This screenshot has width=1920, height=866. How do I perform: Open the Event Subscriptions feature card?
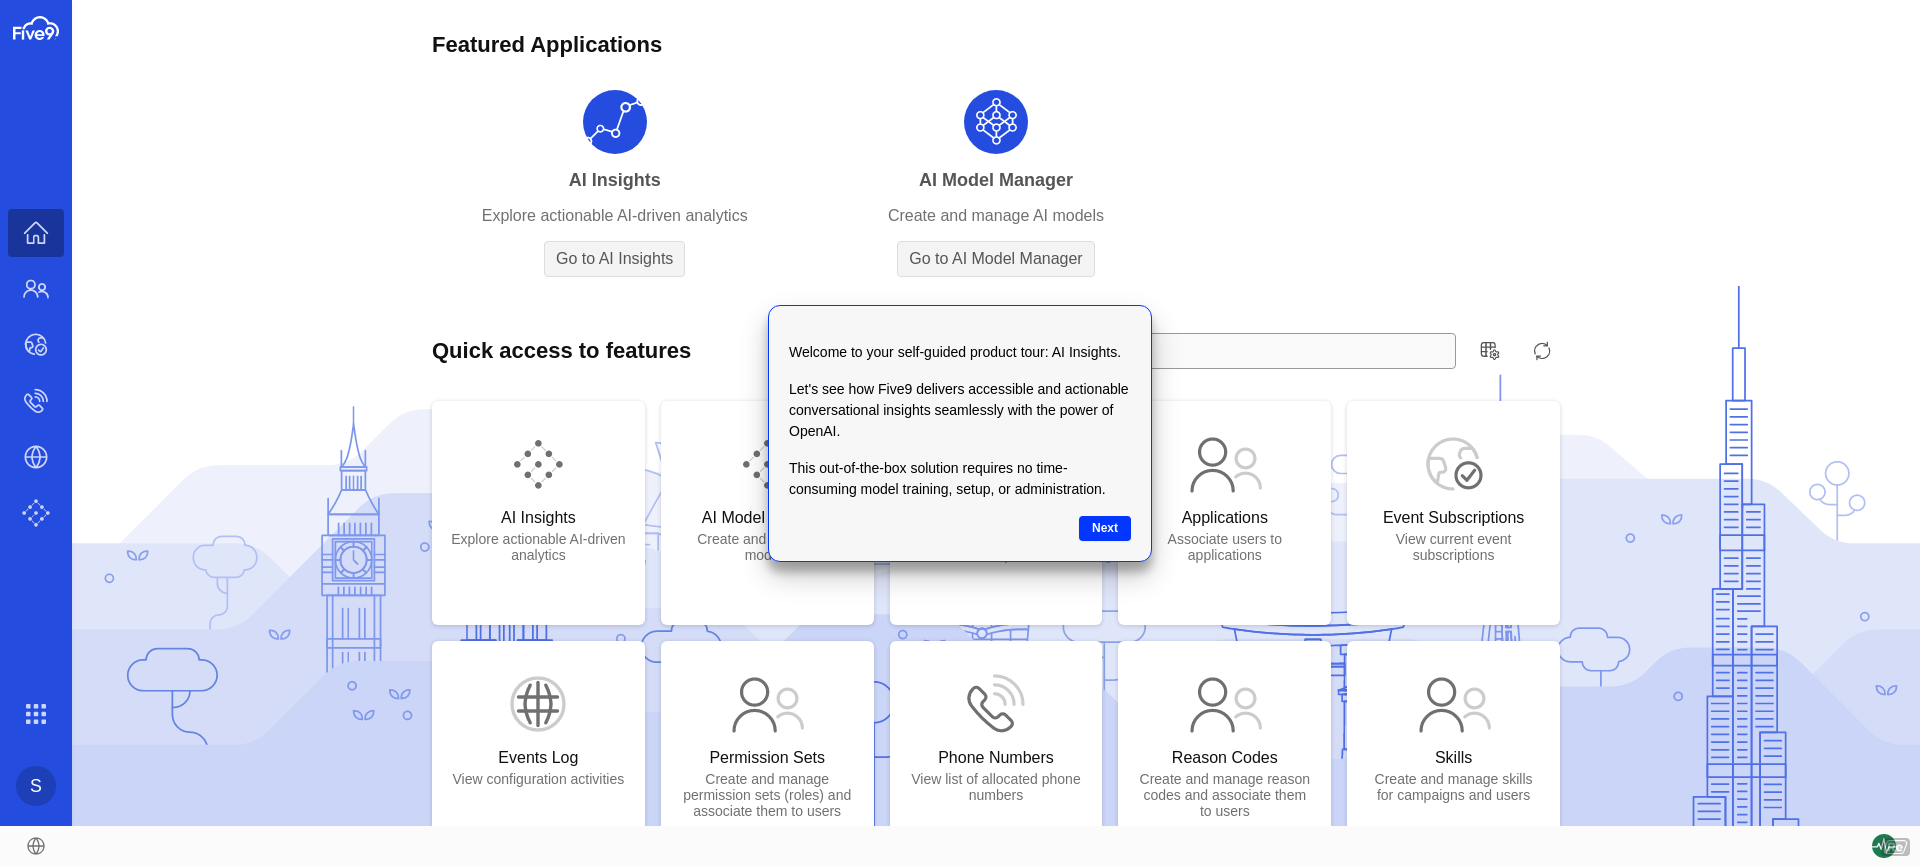click(1452, 512)
